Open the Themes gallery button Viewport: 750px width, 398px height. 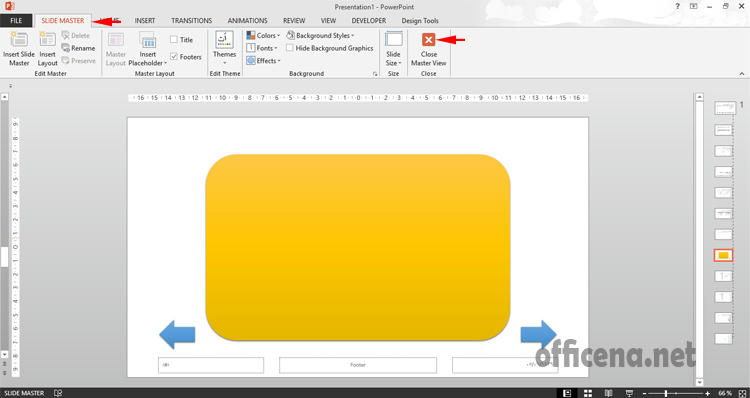coord(224,48)
